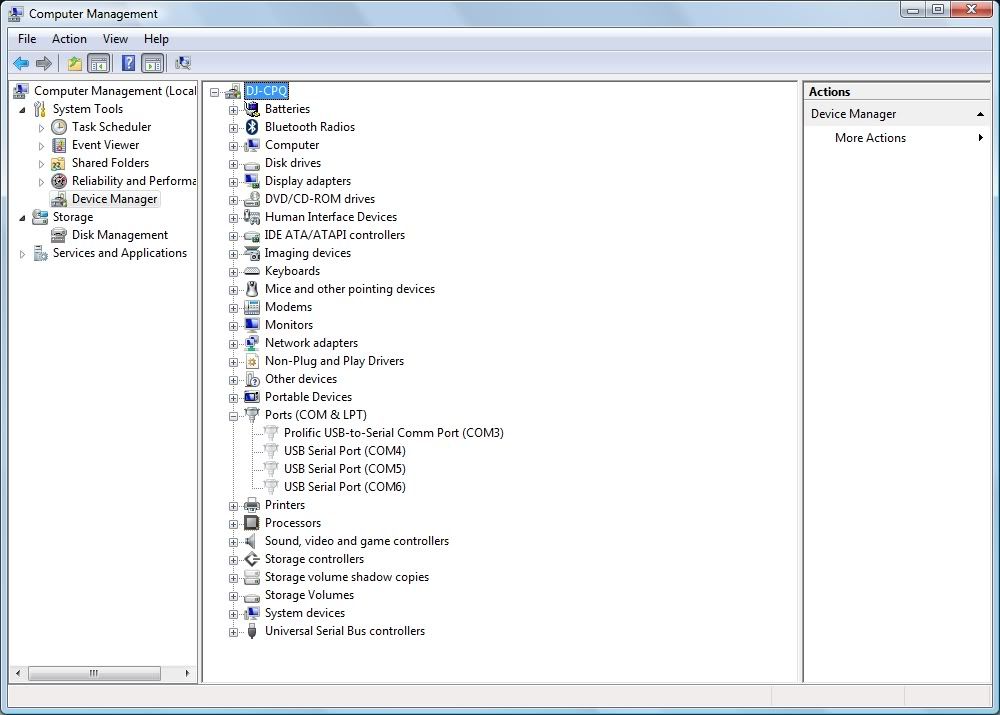This screenshot has width=1000, height=715.
Task: Click the left pane horizontal scrollbar thumb
Action: point(94,674)
